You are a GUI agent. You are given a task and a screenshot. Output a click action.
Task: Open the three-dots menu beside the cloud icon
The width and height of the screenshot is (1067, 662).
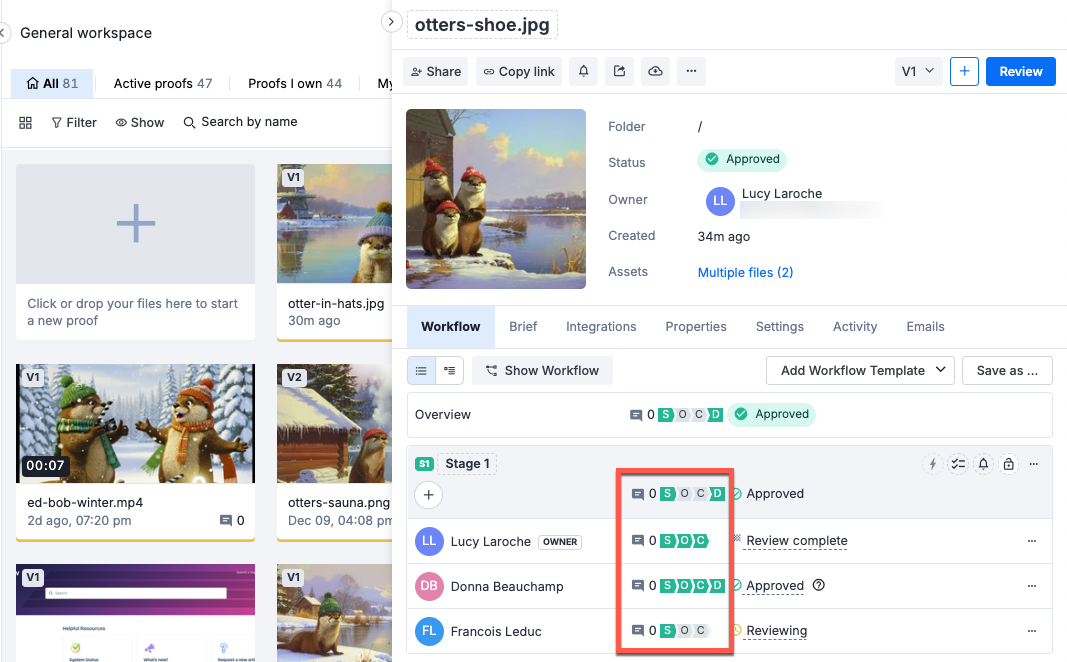(x=691, y=71)
